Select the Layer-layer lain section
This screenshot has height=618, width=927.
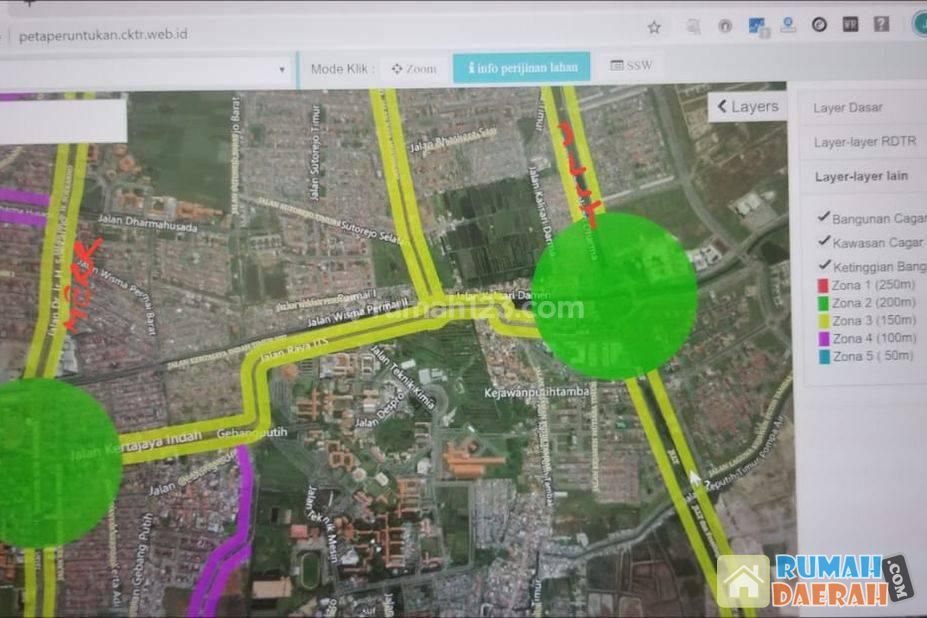[860, 176]
